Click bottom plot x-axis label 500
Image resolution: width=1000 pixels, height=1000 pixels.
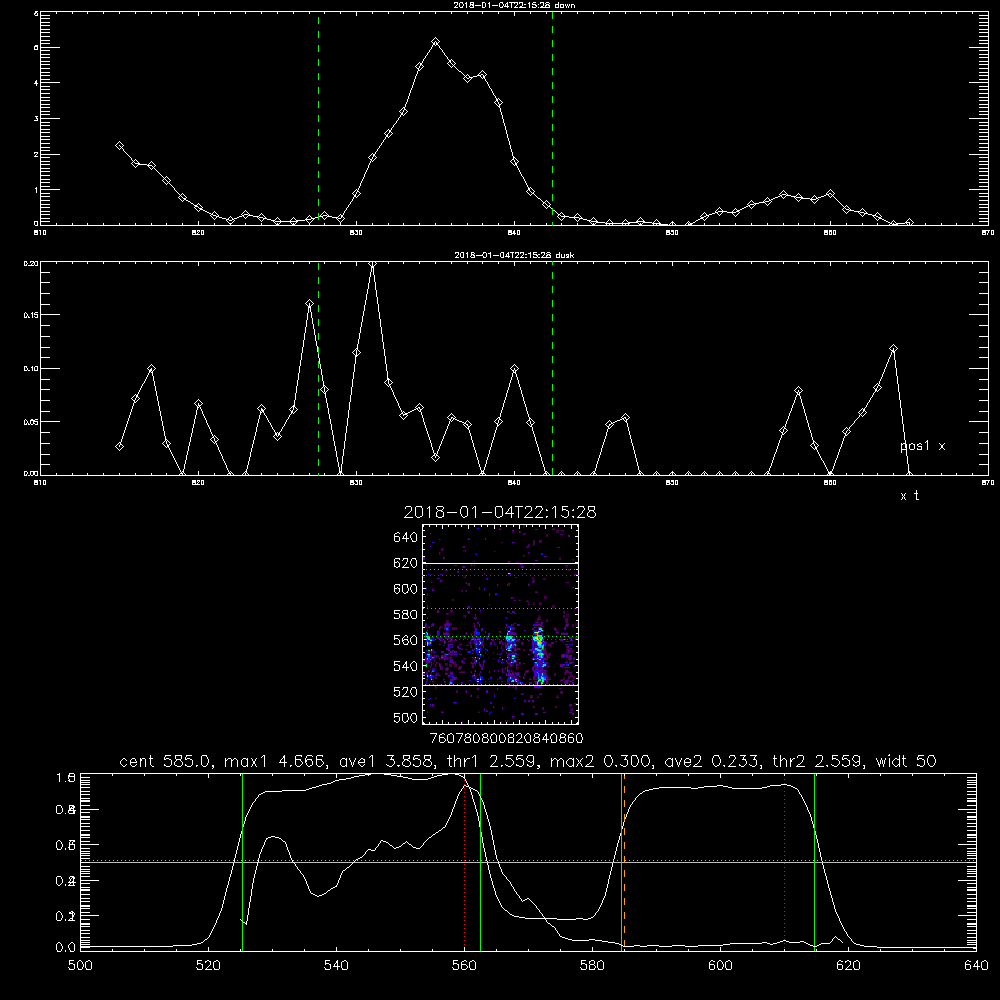80,966
